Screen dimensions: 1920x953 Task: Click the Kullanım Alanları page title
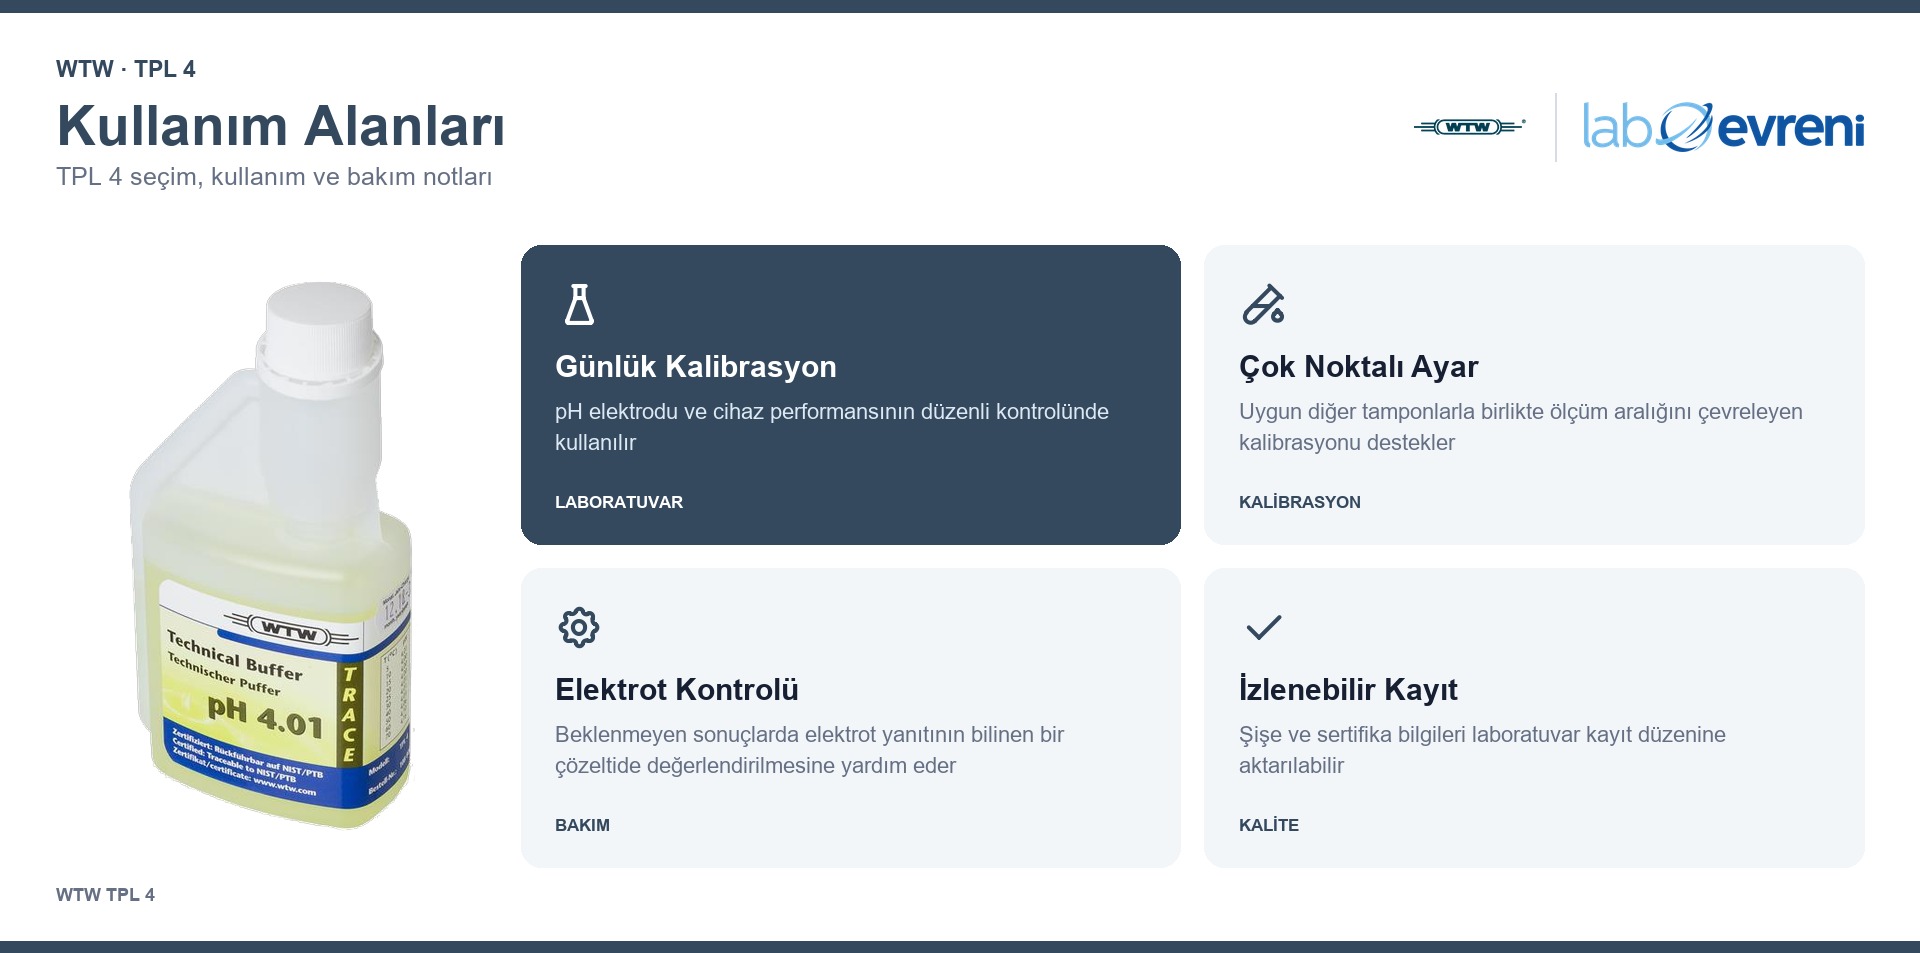click(281, 126)
